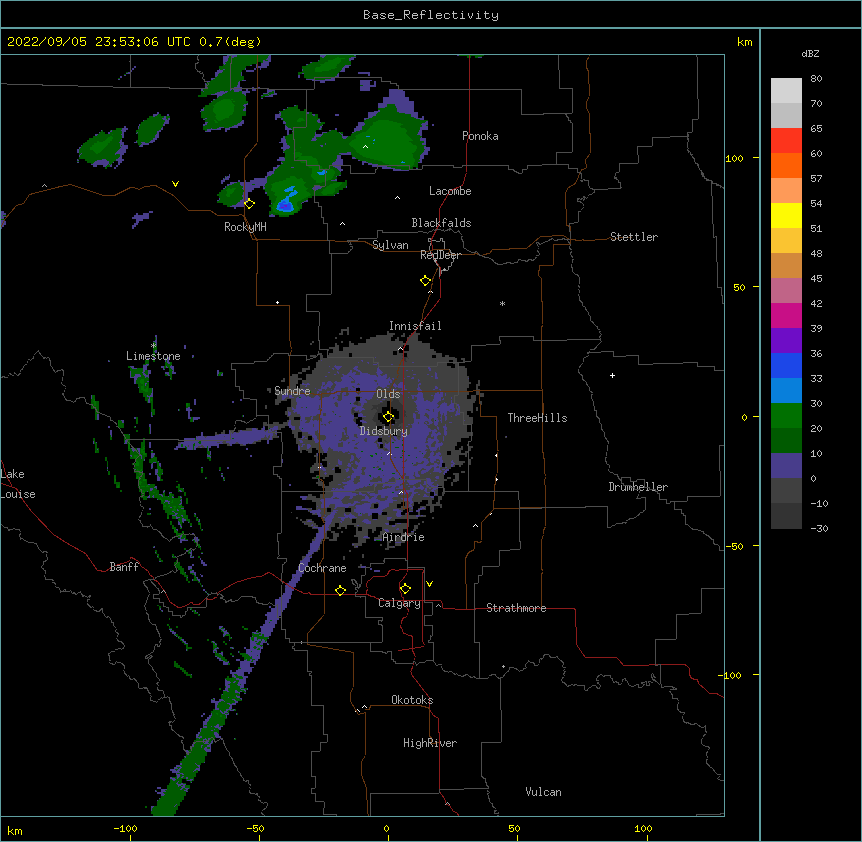Click the Didsbury town label

pyautogui.click(x=384, y=431)
